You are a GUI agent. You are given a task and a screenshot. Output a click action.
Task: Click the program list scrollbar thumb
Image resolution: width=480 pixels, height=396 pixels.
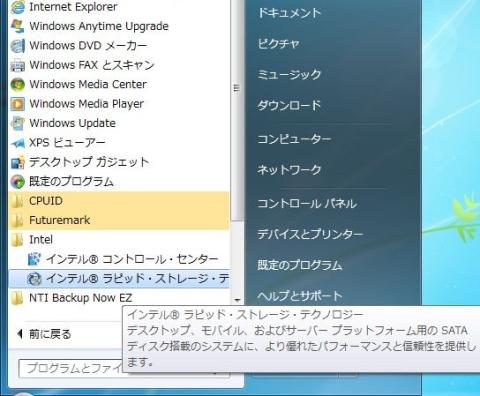(x=237, y=110)
